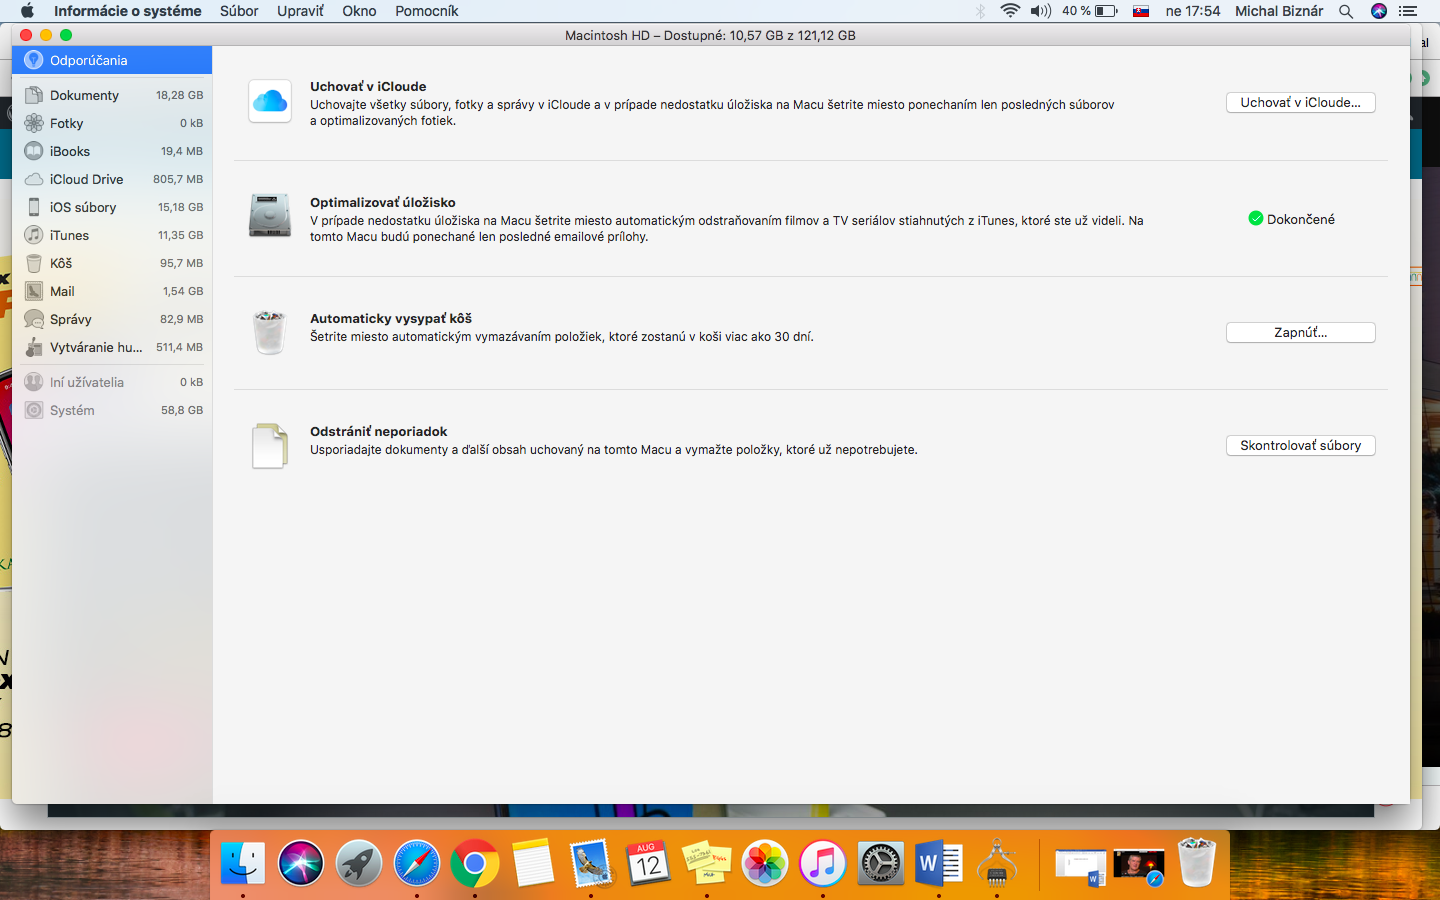Click the Automaticky vysypať kôš heading
Image resolution: width=1440 pixels, height=900 pixels.
pos(391,318)
